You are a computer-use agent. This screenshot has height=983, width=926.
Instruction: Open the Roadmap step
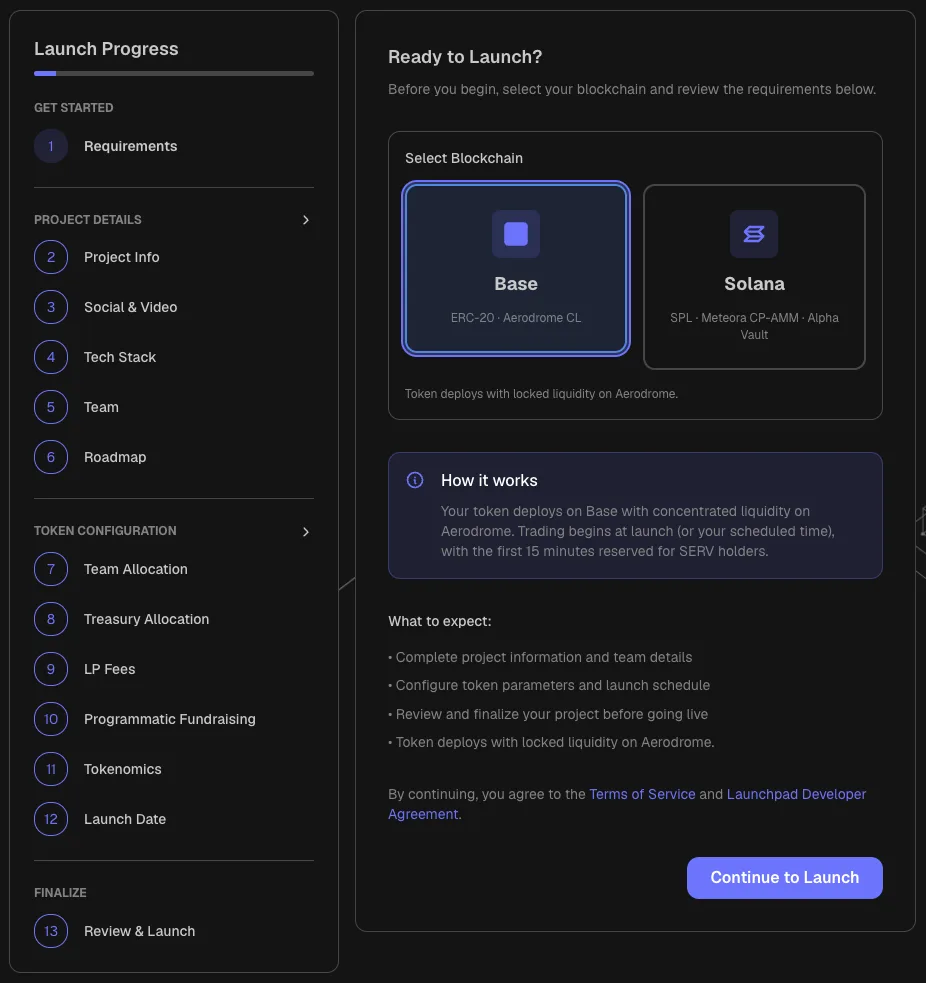click(174, 457)
